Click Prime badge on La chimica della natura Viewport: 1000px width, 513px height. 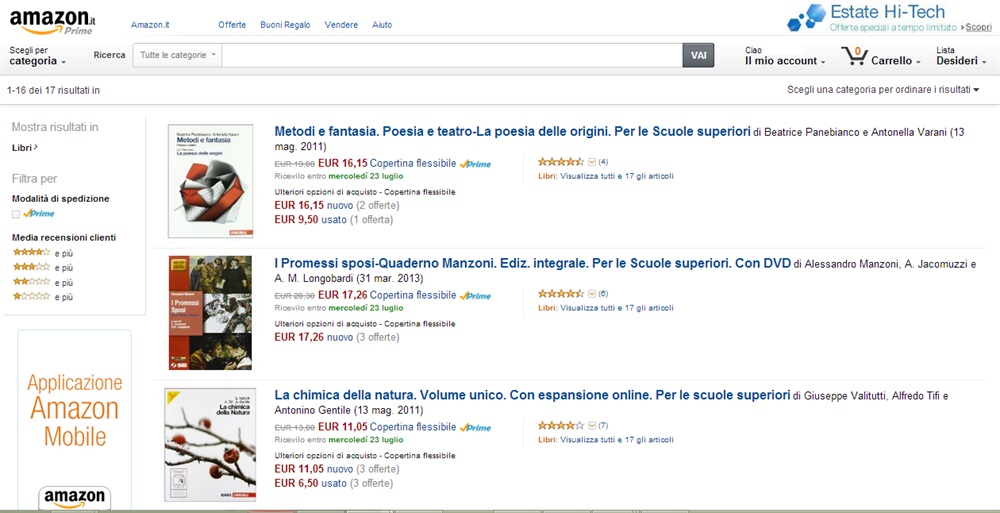[475, 428]
